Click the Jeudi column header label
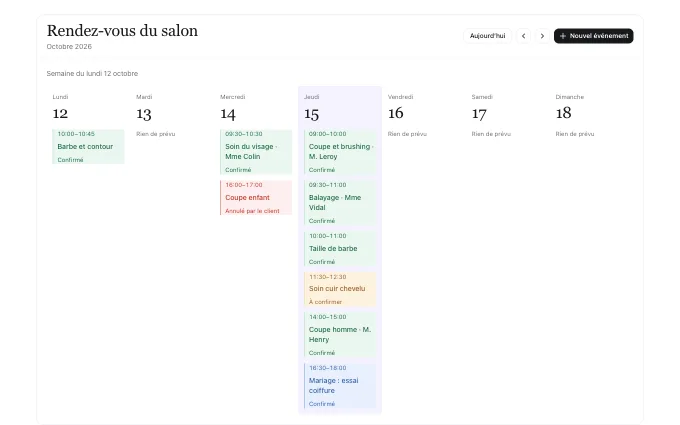 [x=311, y=97]
